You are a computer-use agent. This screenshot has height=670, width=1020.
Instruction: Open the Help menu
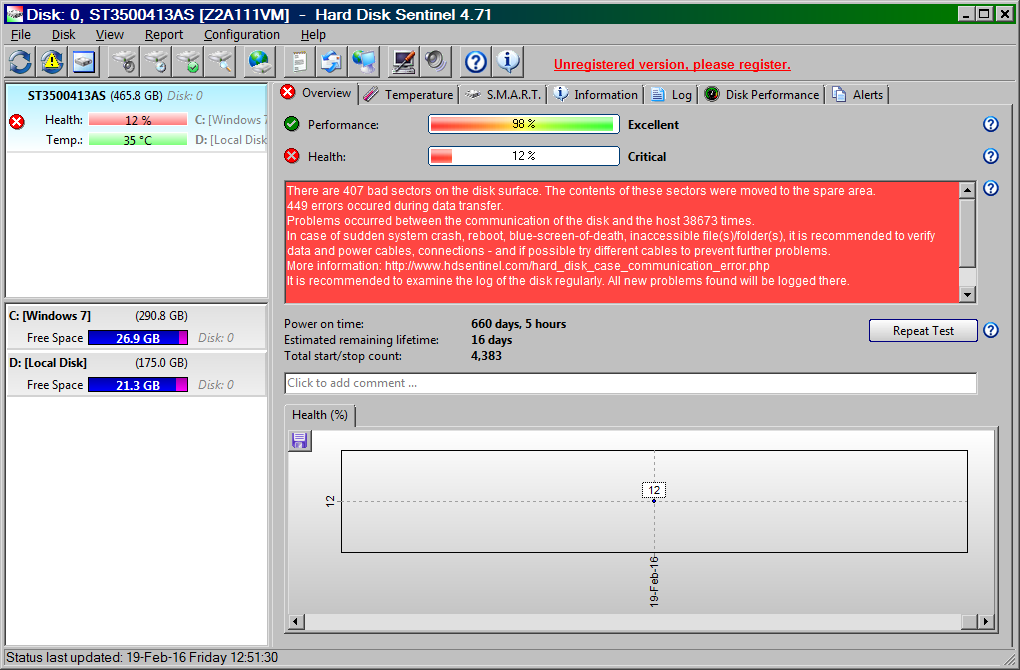pos(313,34)
